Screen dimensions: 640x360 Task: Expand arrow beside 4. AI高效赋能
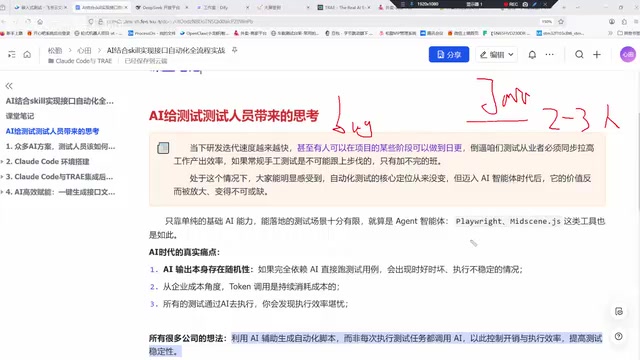2,192
